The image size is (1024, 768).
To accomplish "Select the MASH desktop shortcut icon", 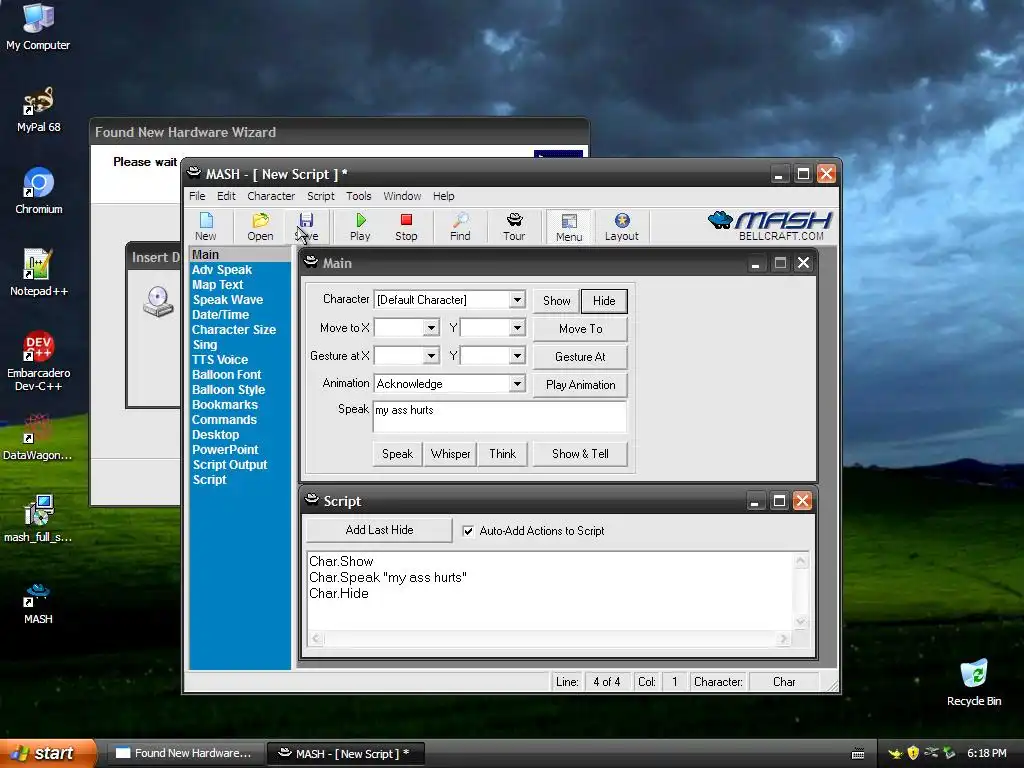I will coord(38,604).
